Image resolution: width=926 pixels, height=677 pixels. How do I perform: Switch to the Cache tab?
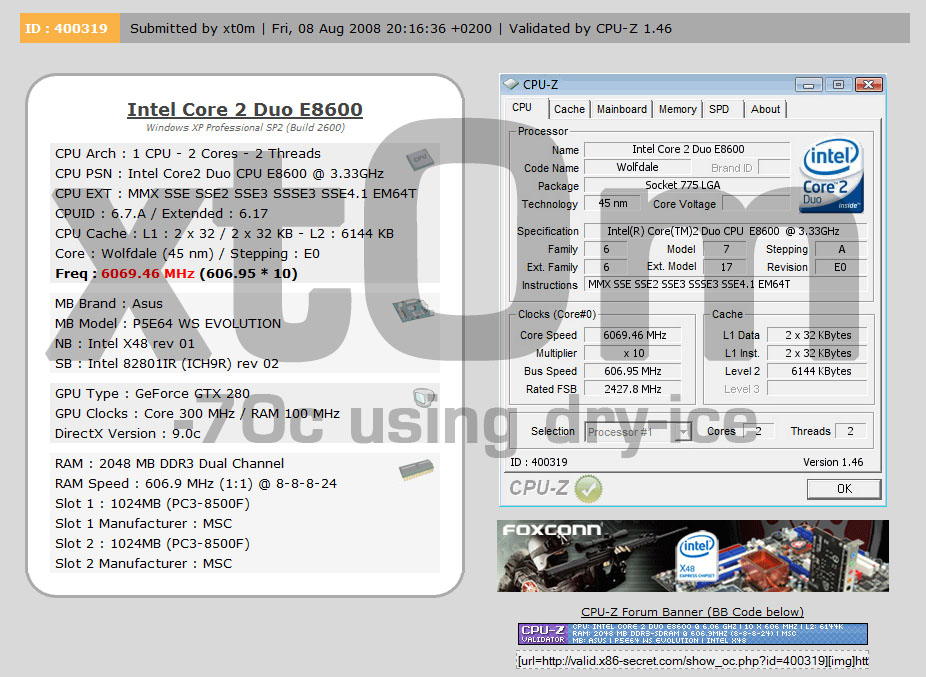(569, 109)
